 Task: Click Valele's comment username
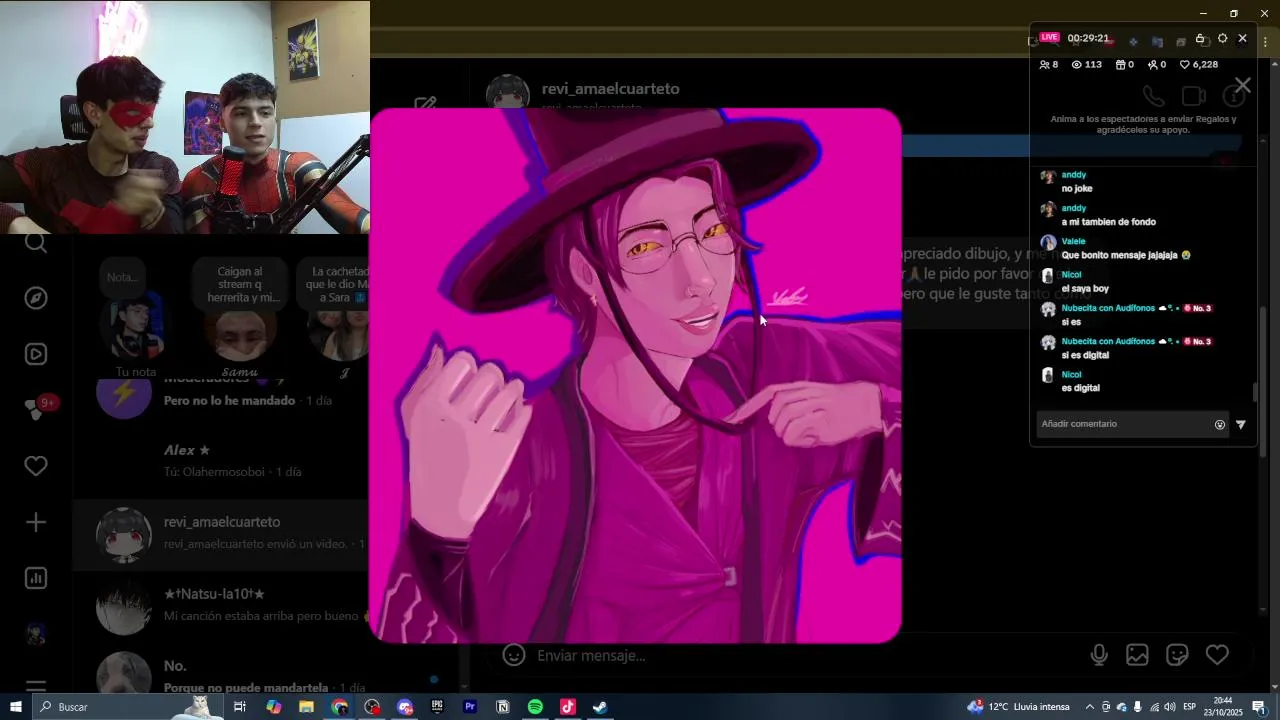click(x=1073, y=241)
